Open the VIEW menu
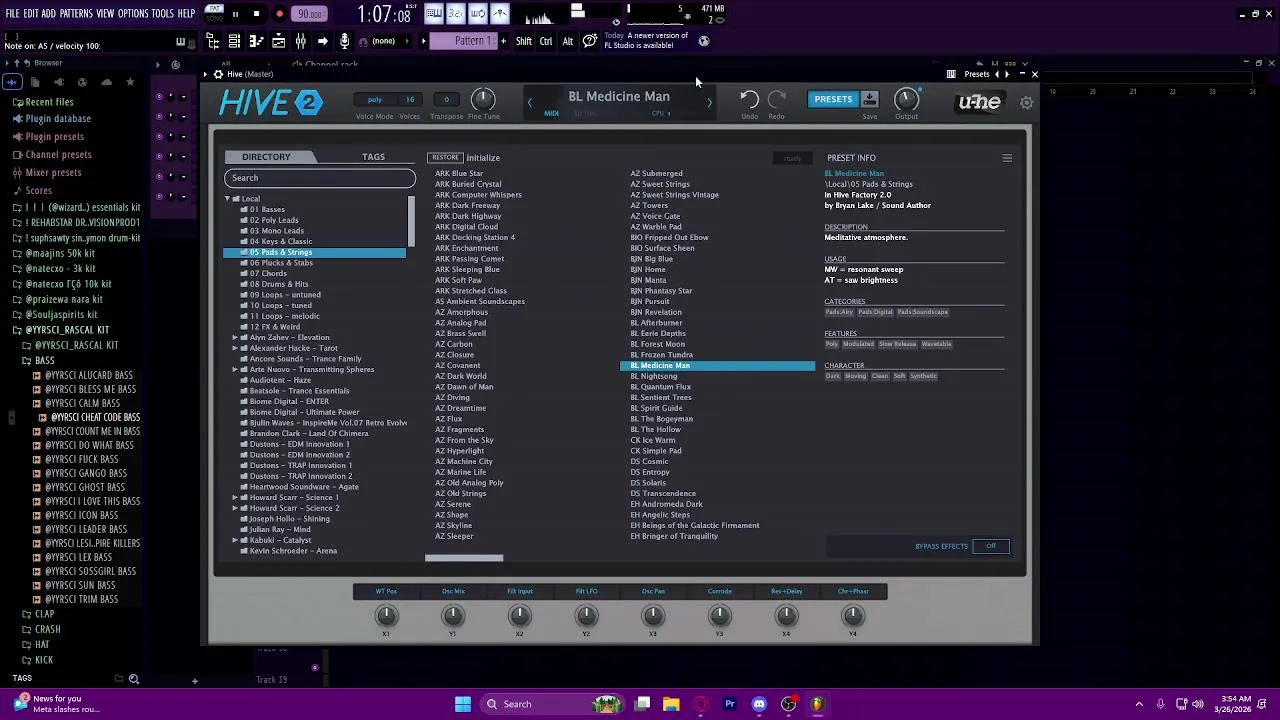1280x720 pixels. [105, 13]
